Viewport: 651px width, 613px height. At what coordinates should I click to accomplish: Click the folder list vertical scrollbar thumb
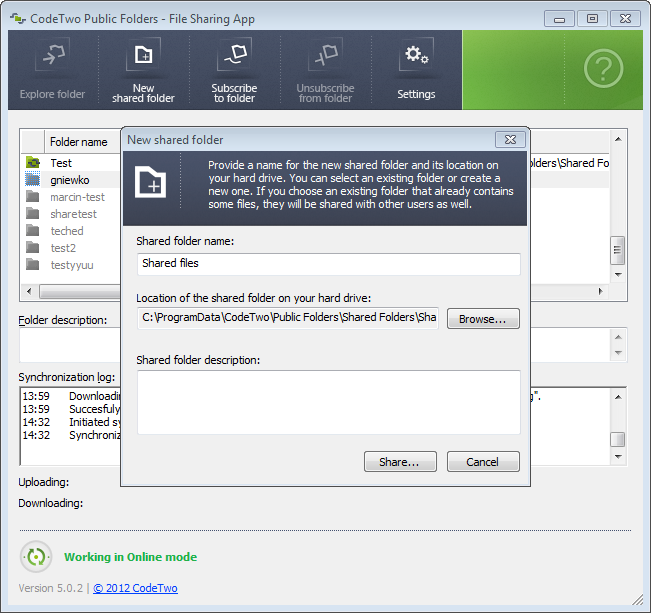617,250
